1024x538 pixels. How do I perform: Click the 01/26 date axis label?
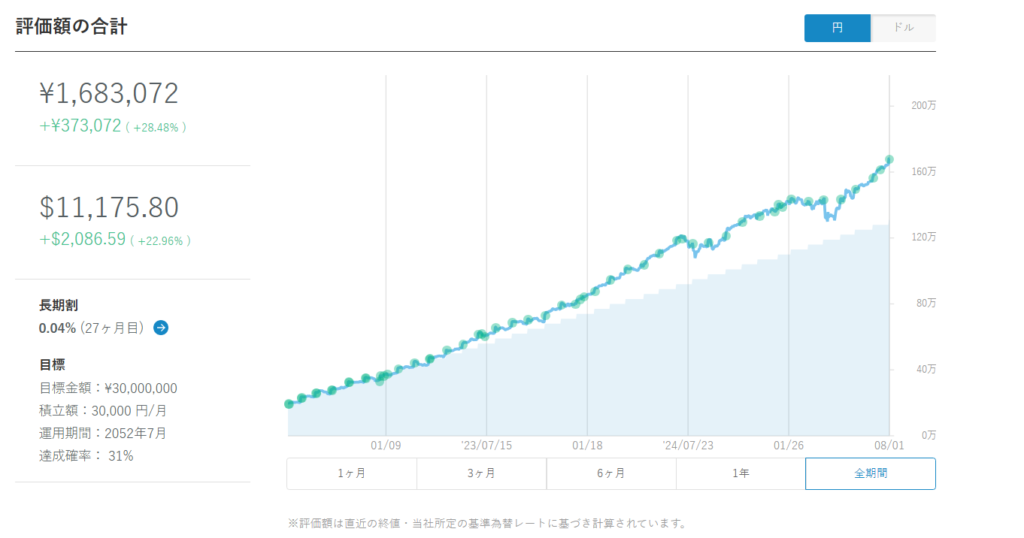tap(788, 445)
